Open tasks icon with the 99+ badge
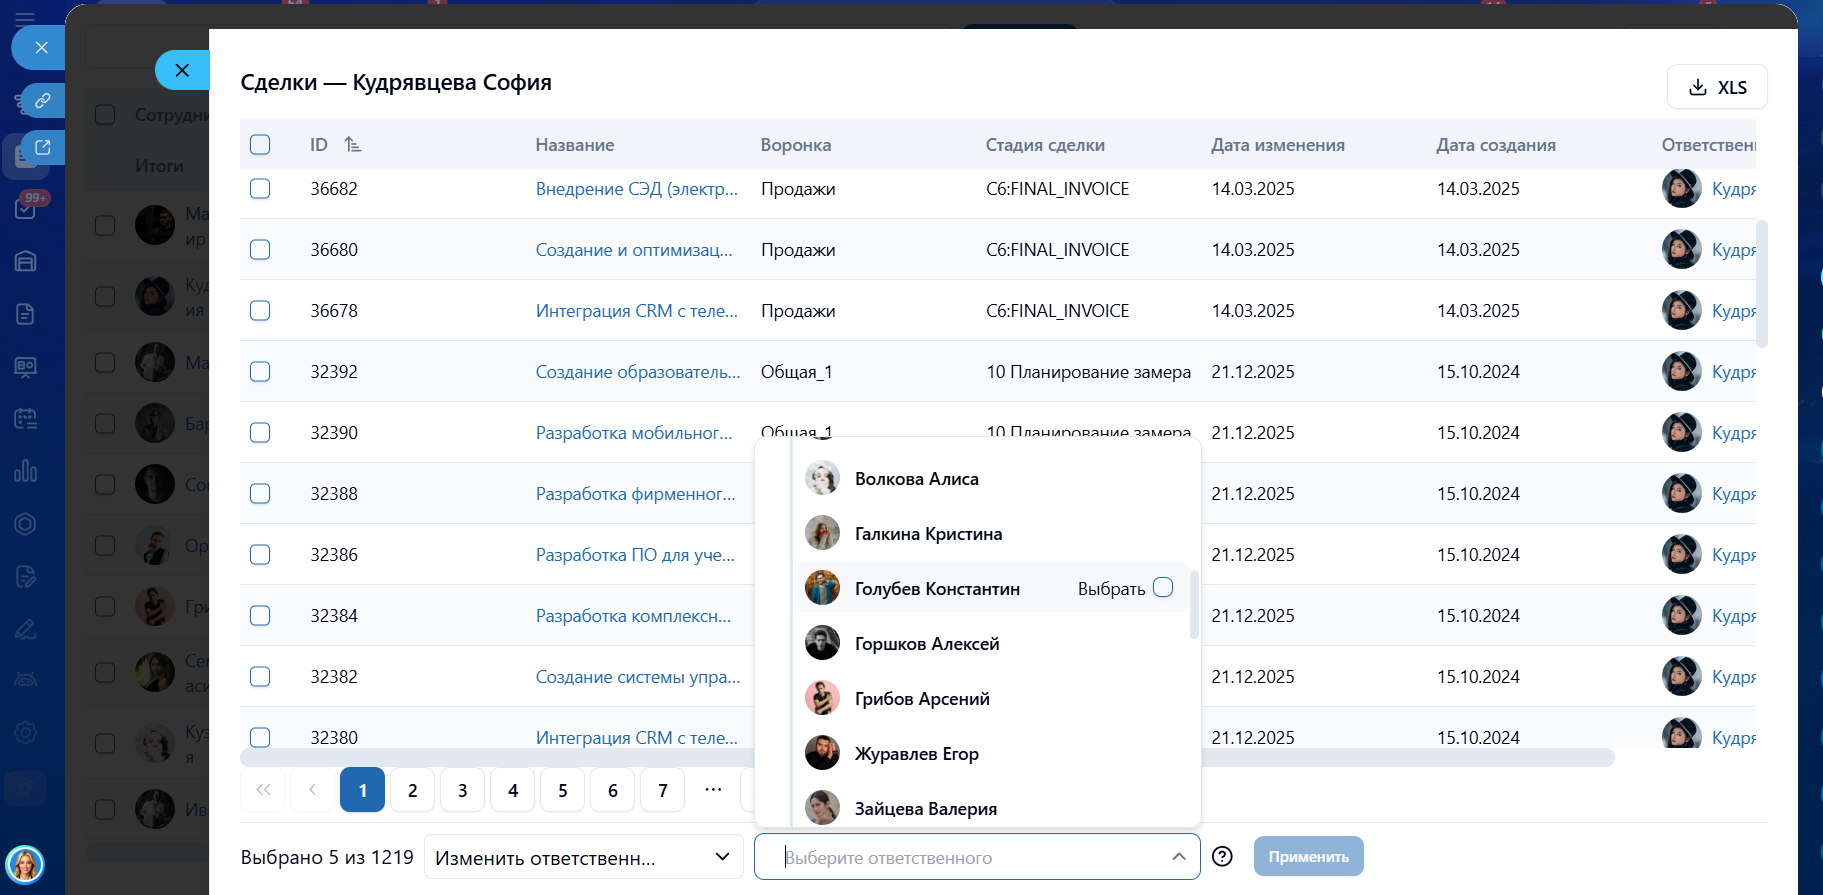Viewport: 1823px width, 895px height. [x=26, y=208]
